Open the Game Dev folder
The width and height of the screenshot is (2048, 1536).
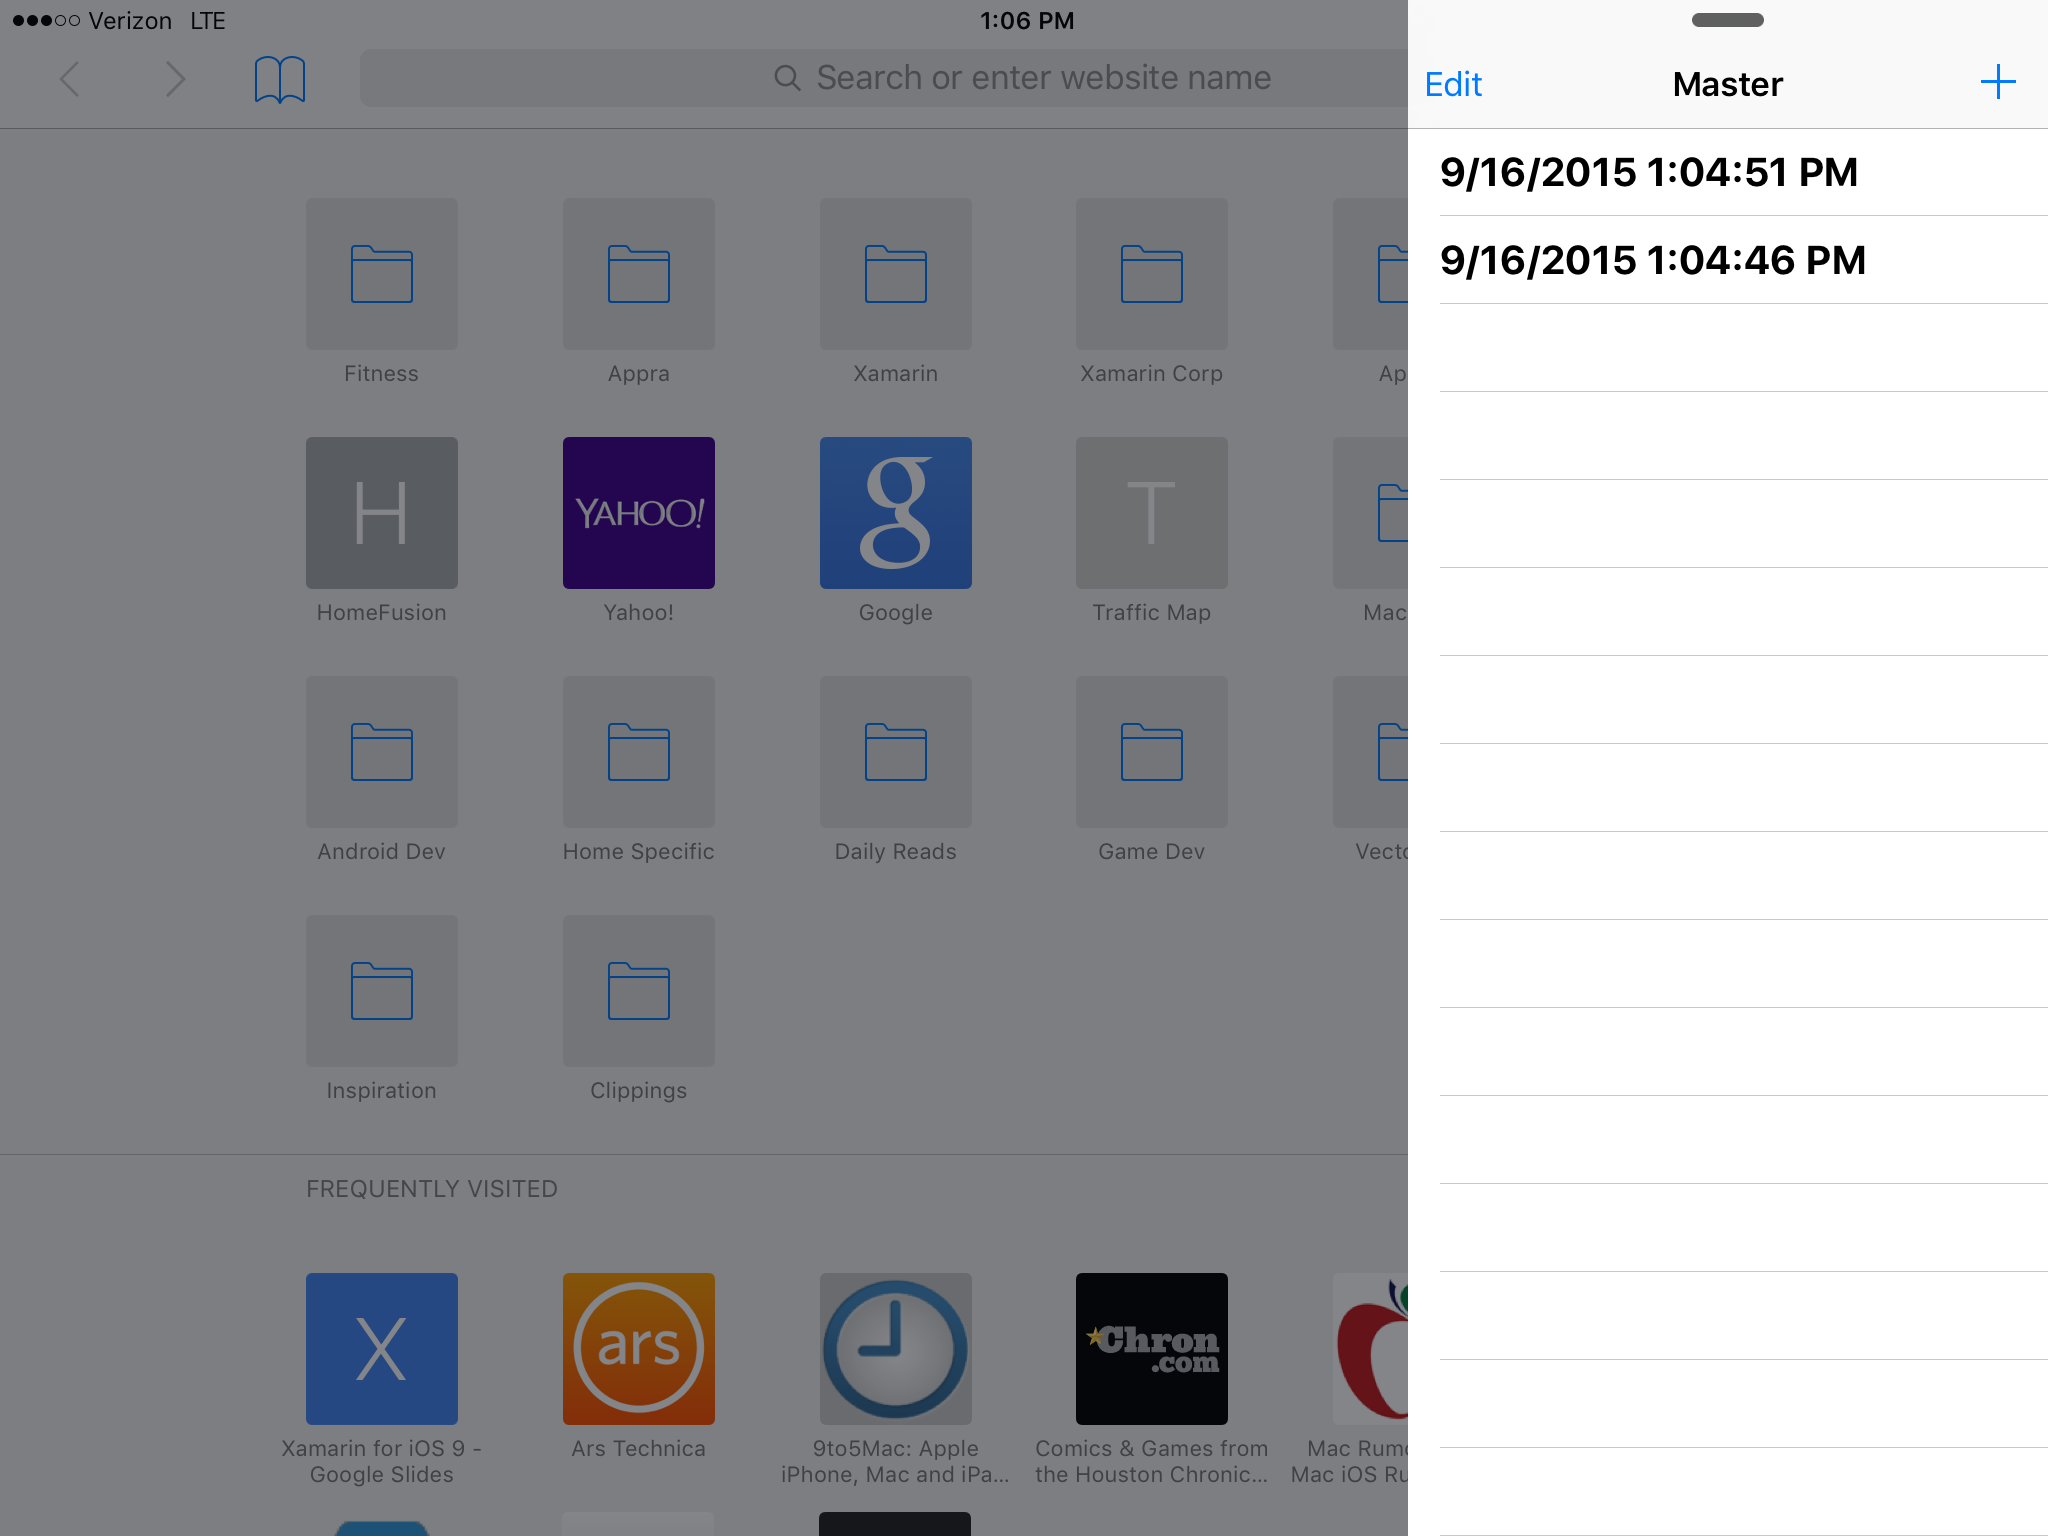click(x=1151, y=751)
